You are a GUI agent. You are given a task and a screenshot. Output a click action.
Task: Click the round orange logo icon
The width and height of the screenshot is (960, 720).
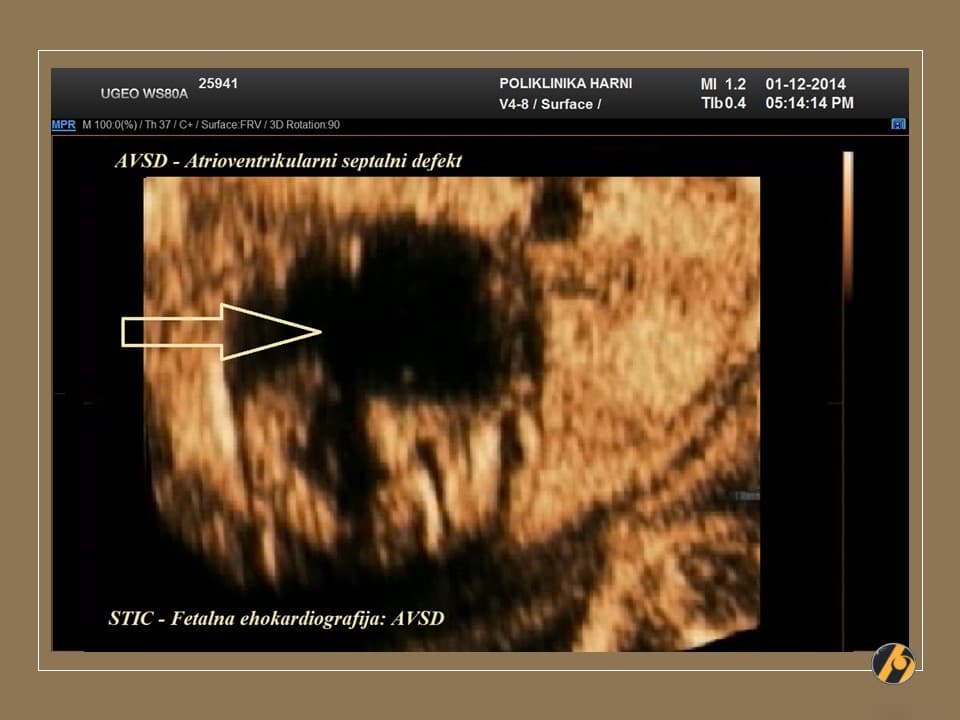coord(892,663)
